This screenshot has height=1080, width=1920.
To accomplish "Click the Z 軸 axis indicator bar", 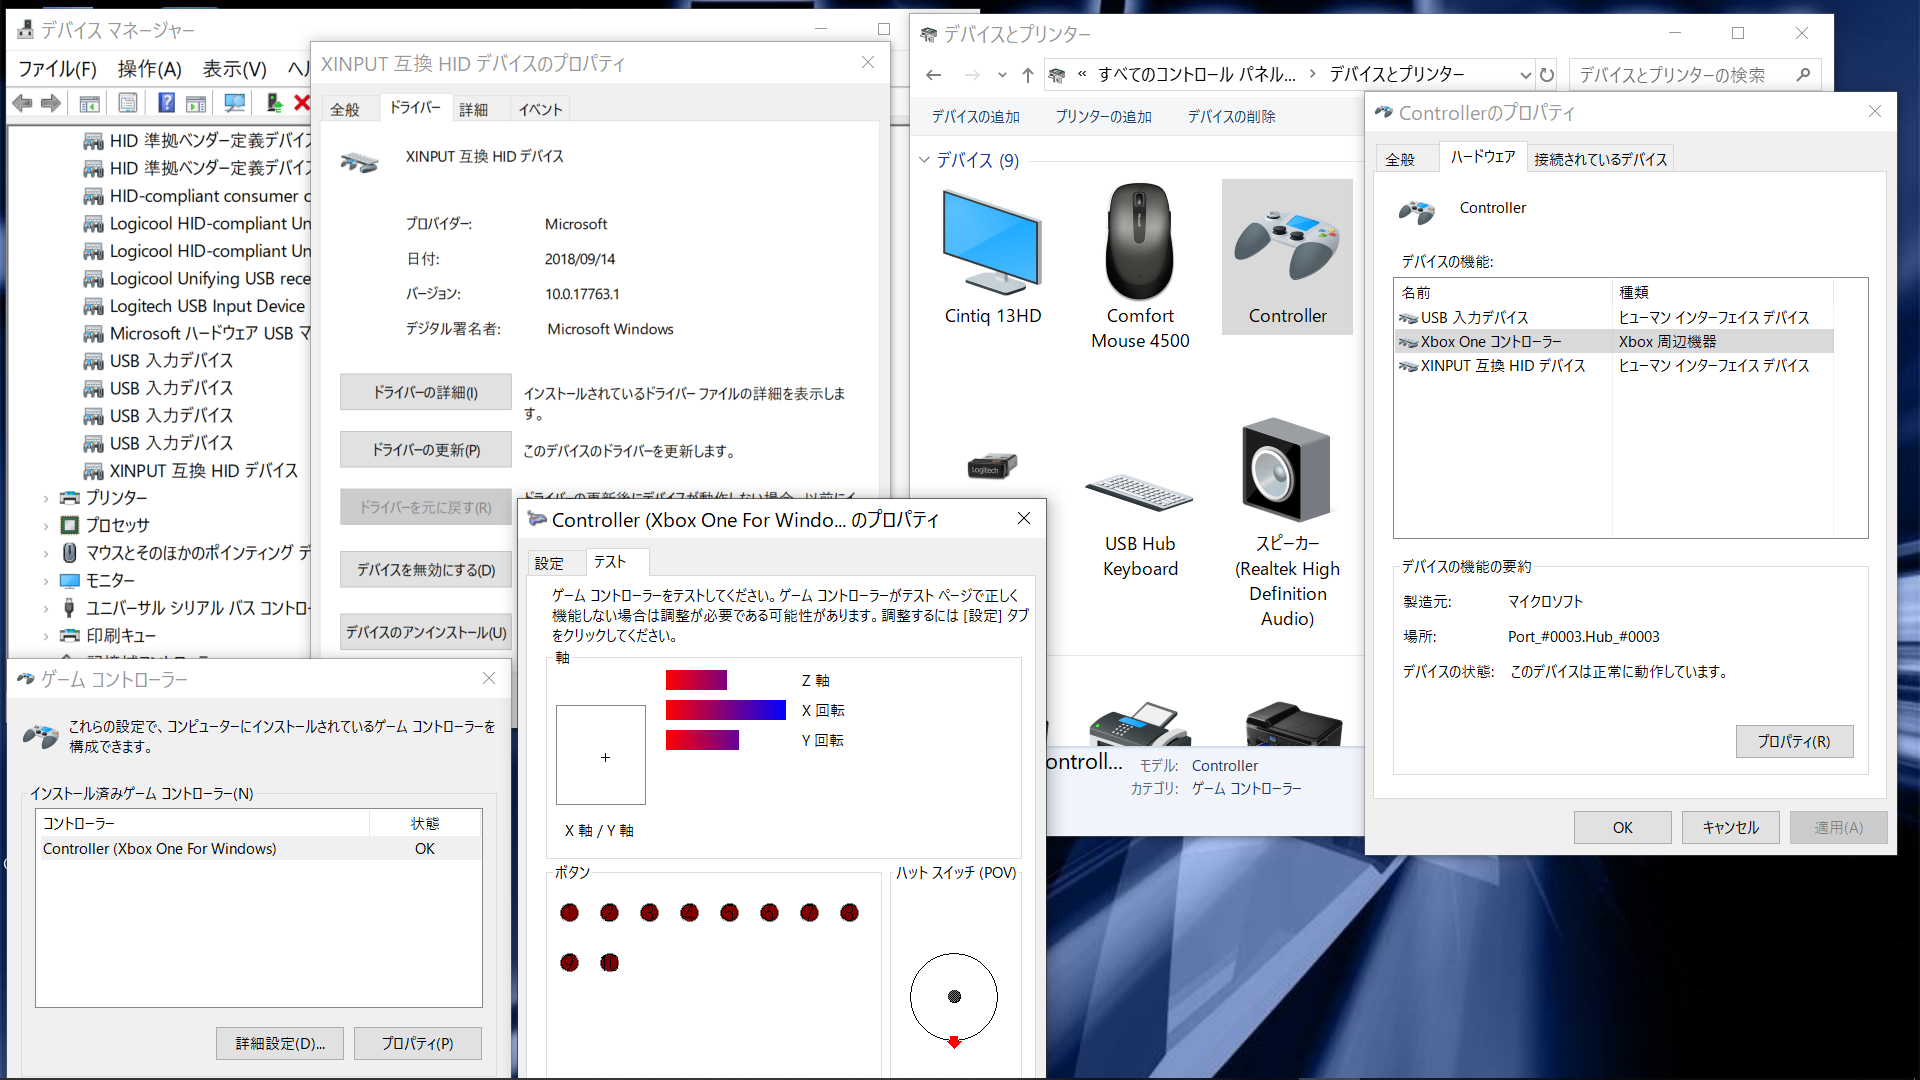I will [x=696, y=680].
